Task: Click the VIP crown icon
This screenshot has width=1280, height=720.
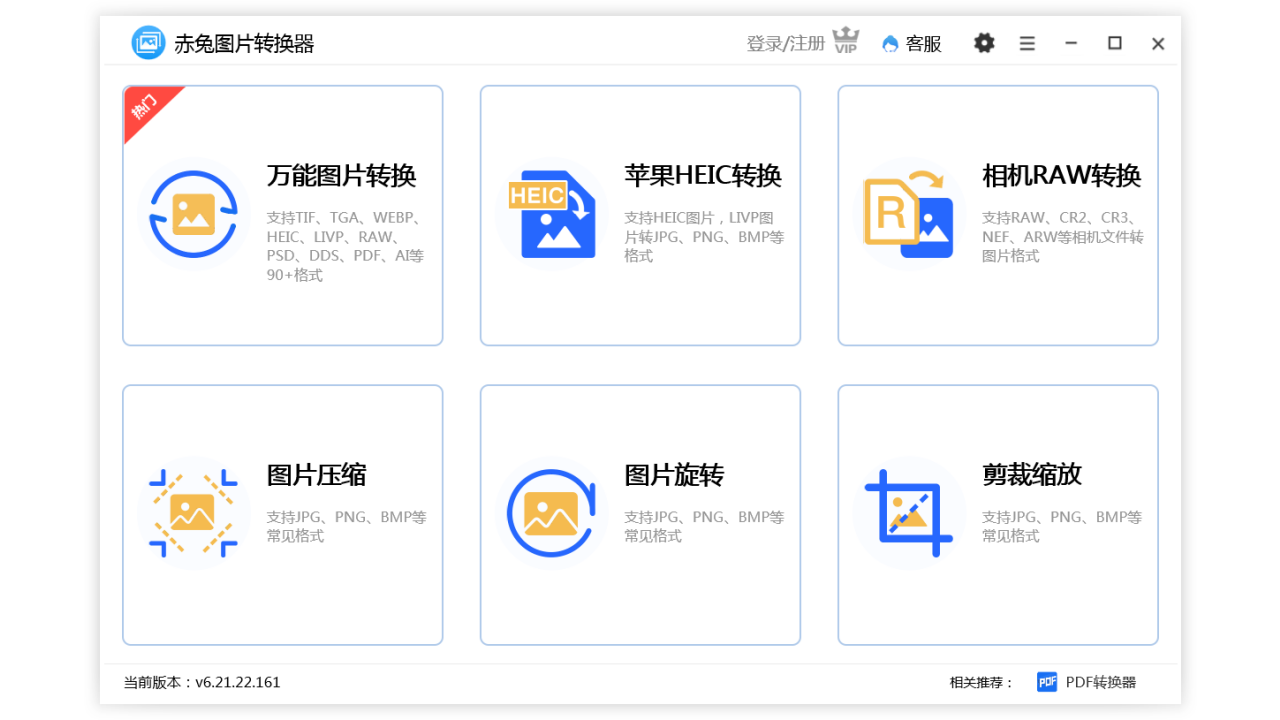Action: [x=846, y=41]
